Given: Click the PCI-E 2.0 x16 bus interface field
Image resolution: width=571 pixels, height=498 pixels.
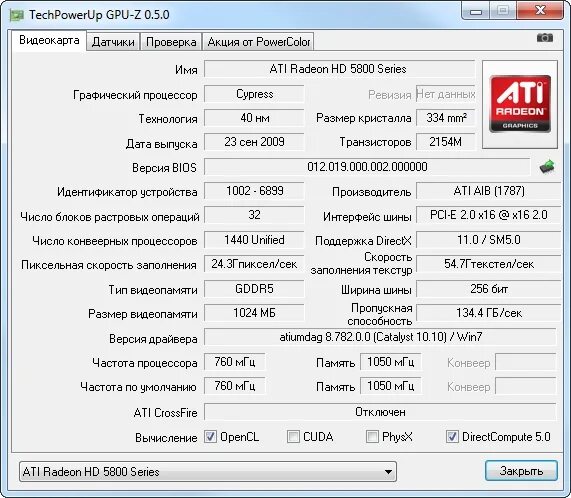Looking at the screenshot, I should pyautogui.click(x=488, y=215).
